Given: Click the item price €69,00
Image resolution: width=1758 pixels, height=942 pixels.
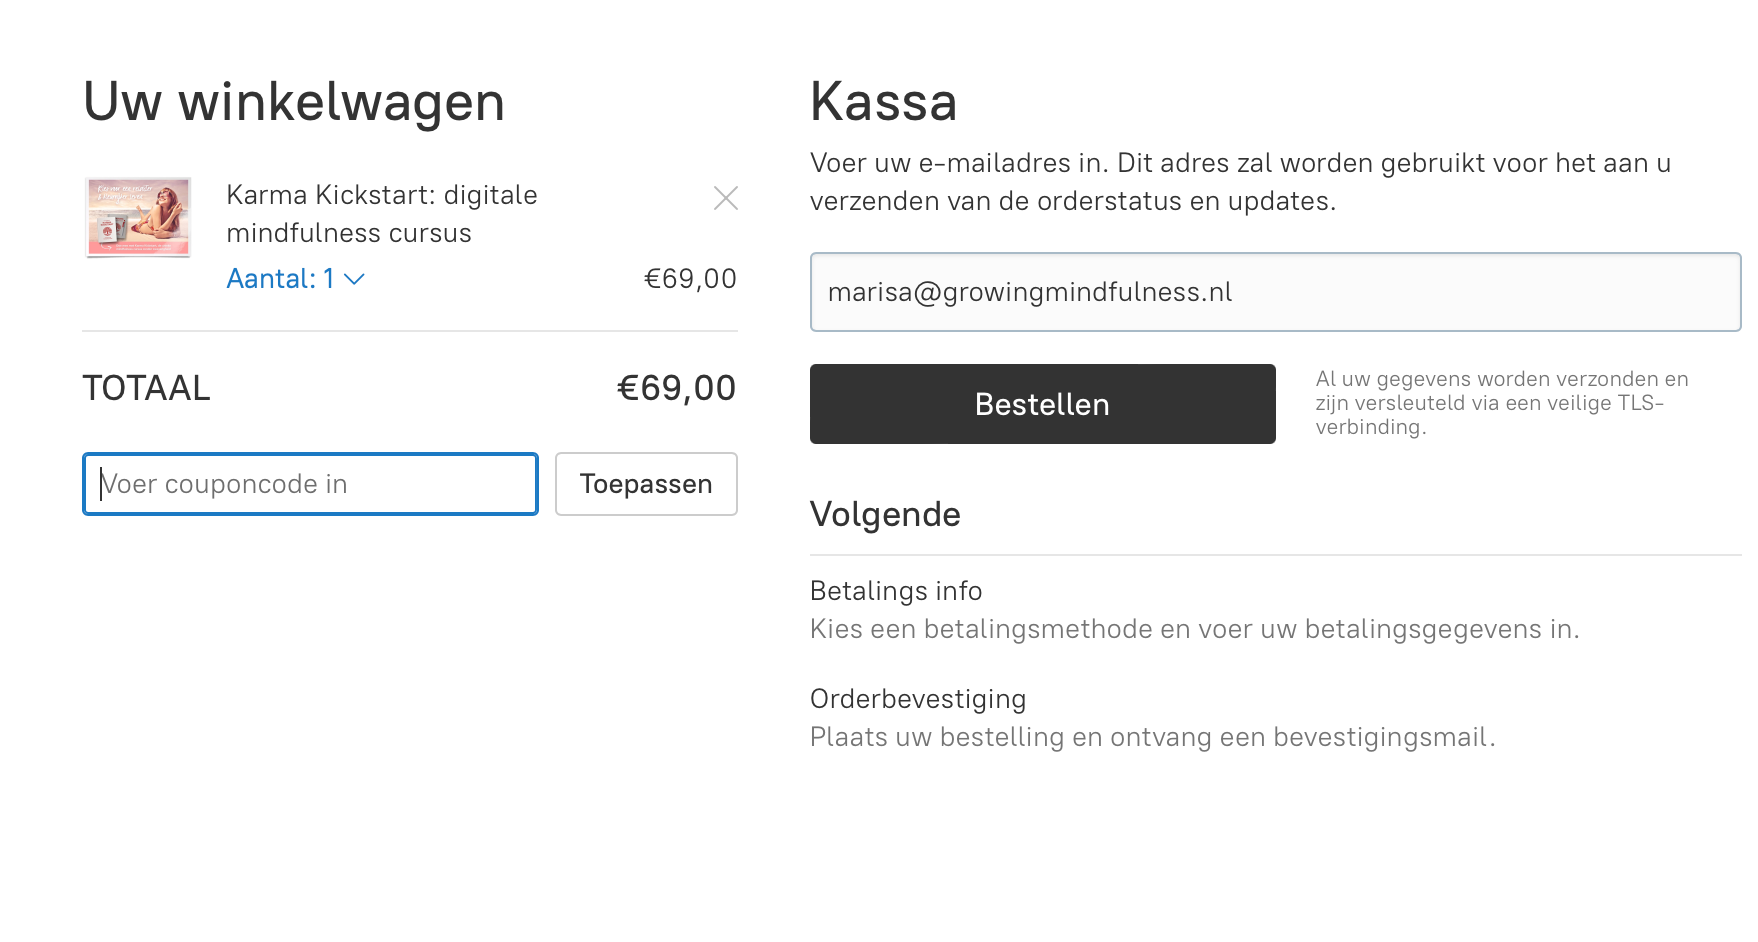Looking at the screenshot, I should point(690,279).
